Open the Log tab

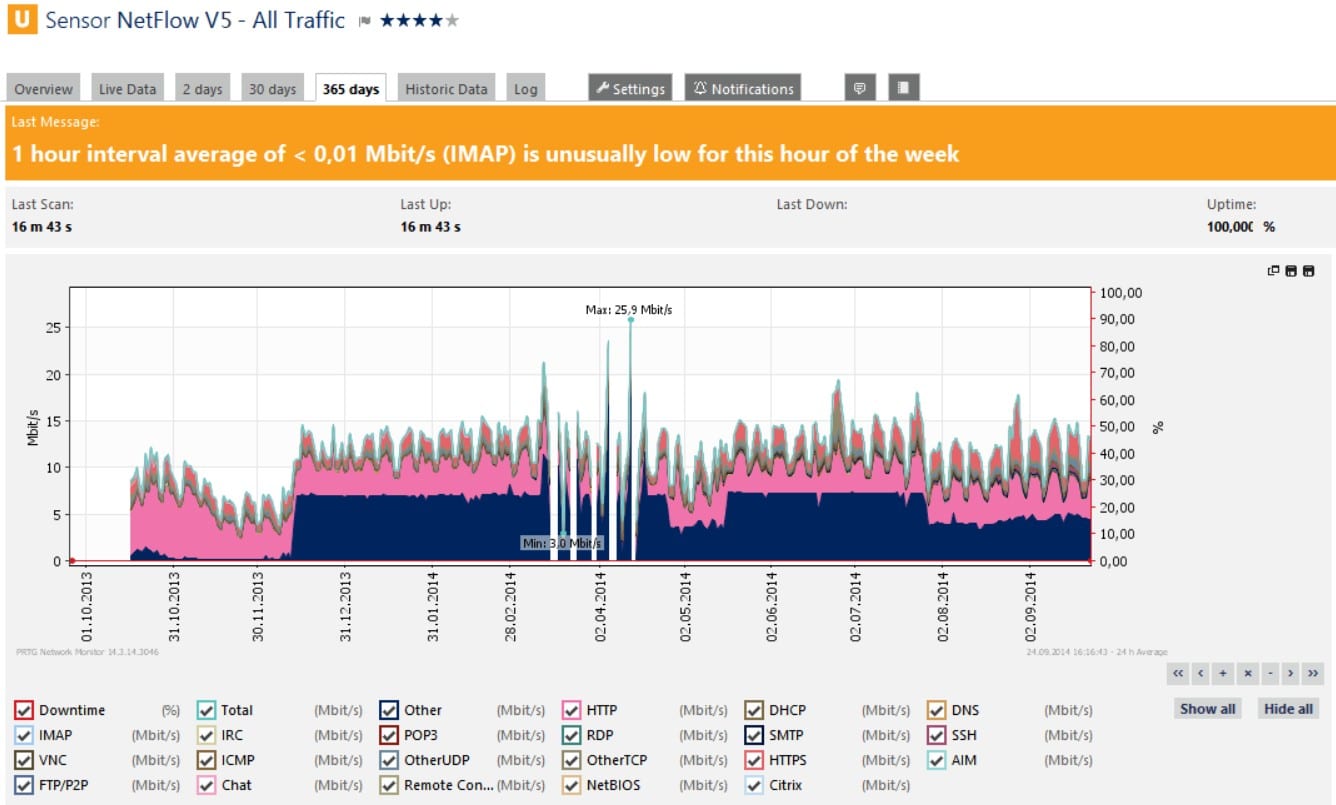click(x=526, y=88)
